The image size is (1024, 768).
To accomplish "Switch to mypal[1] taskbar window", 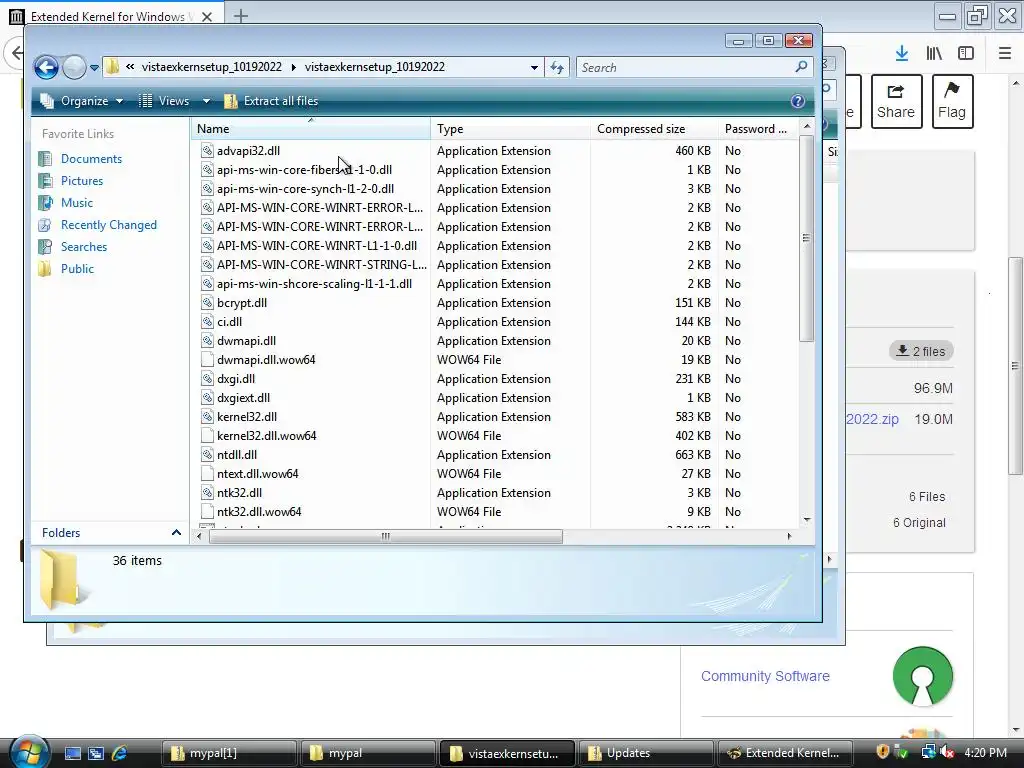I will coord(229,753).
